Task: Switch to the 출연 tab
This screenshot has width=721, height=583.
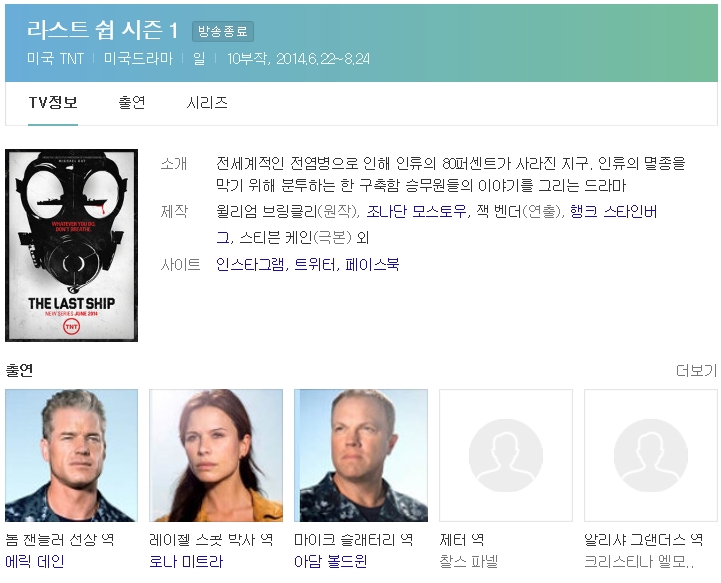Action: [132, 102]
